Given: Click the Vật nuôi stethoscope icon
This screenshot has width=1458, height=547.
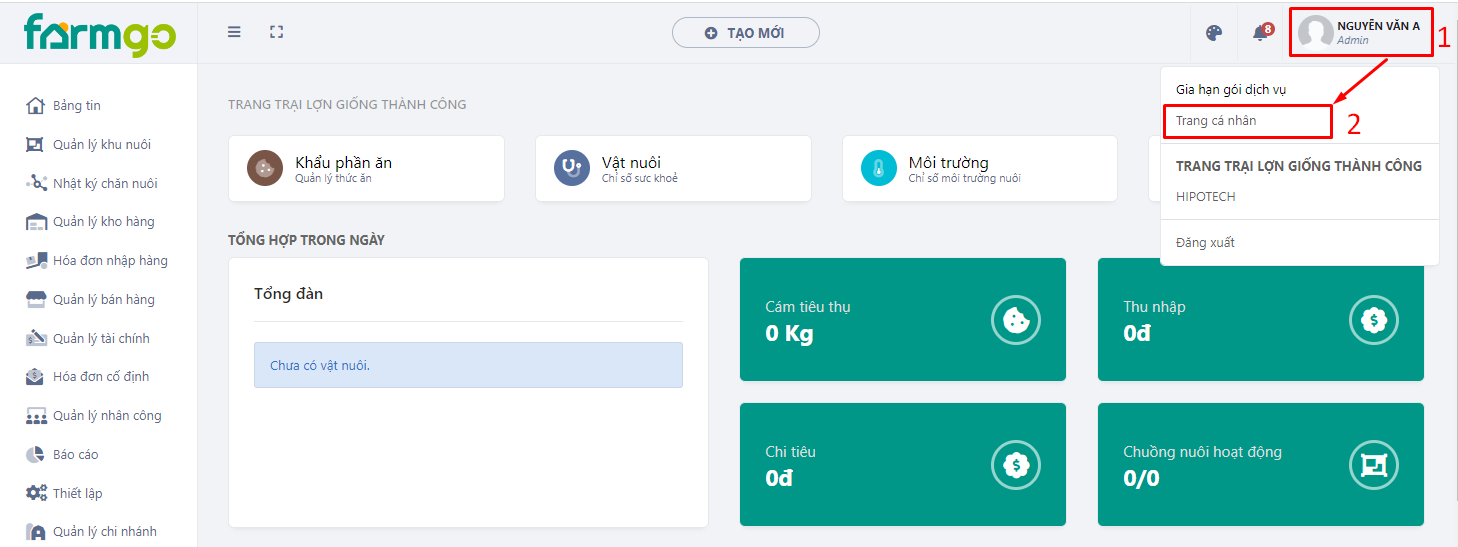Looking at the screenshot, I should 572,168.
